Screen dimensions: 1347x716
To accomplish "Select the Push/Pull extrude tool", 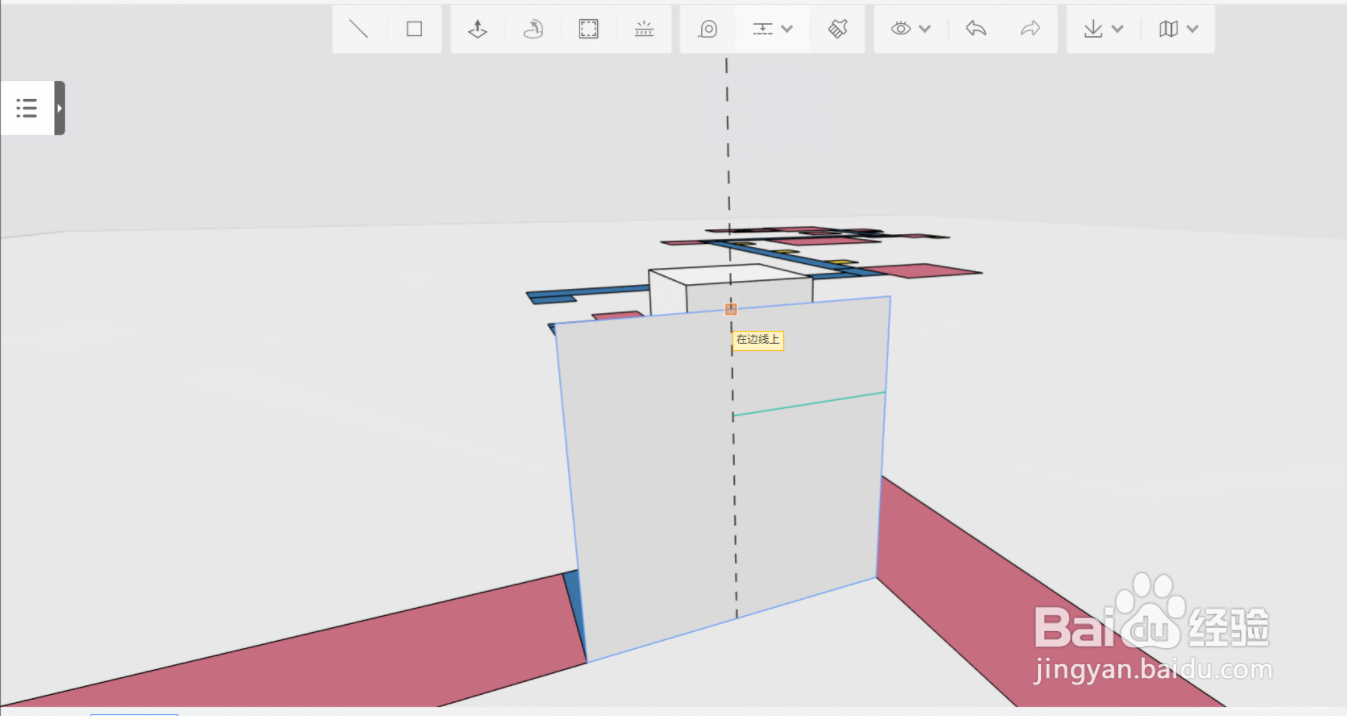I will click(478, 29).
